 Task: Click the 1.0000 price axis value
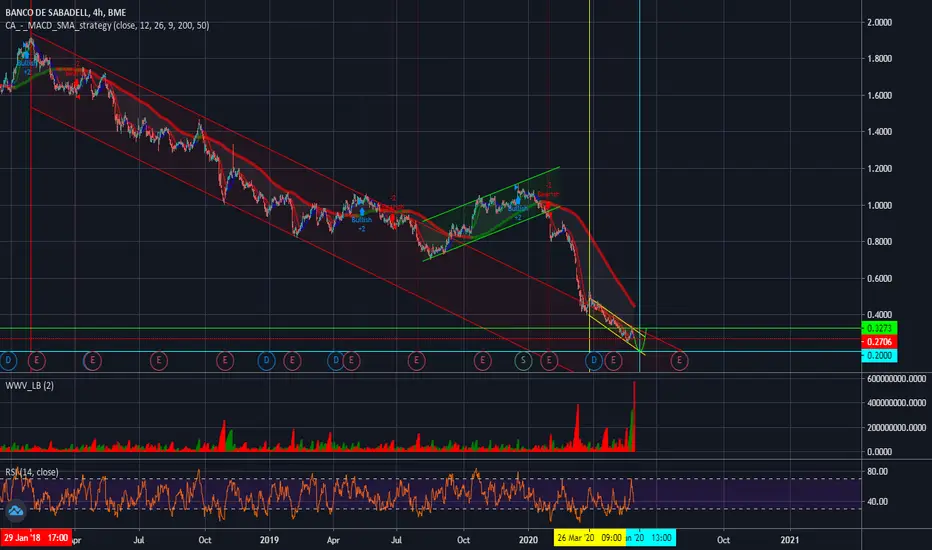tap(880, 206)
